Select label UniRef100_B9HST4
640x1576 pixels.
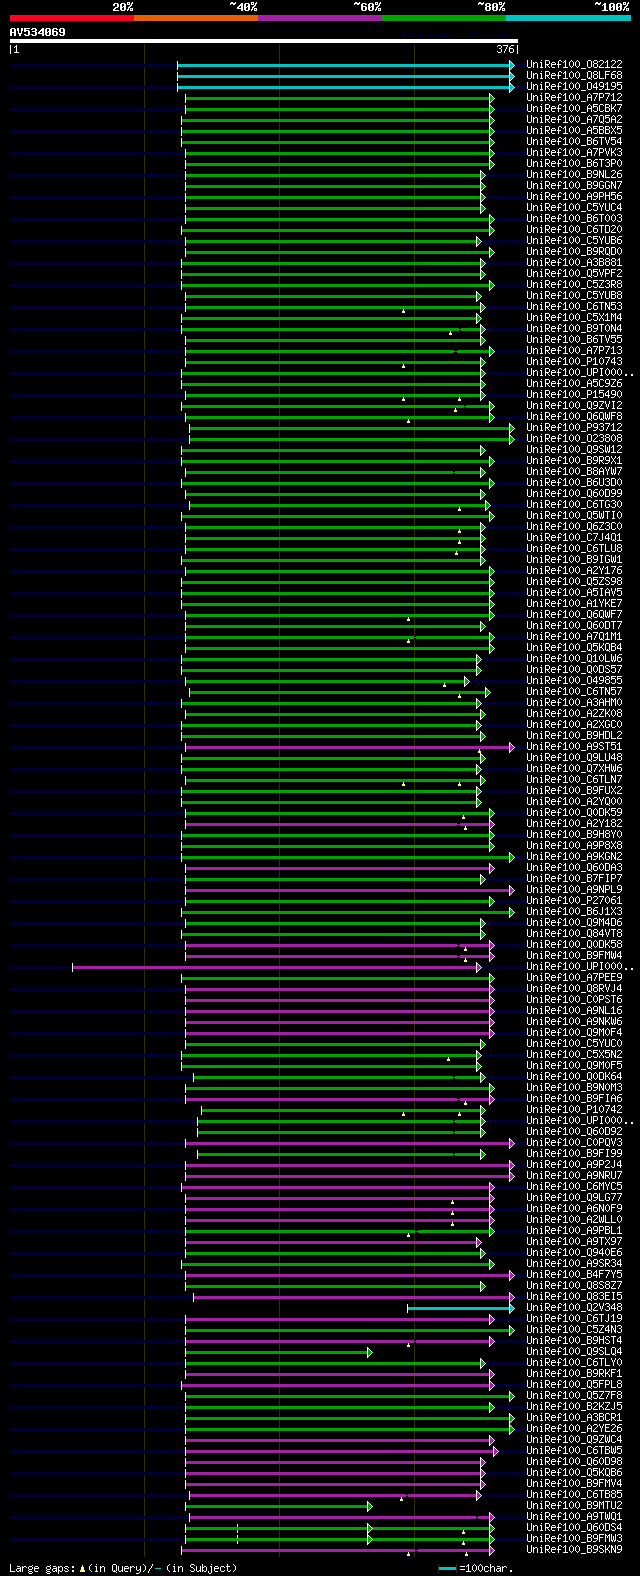tap(574, 1340)
